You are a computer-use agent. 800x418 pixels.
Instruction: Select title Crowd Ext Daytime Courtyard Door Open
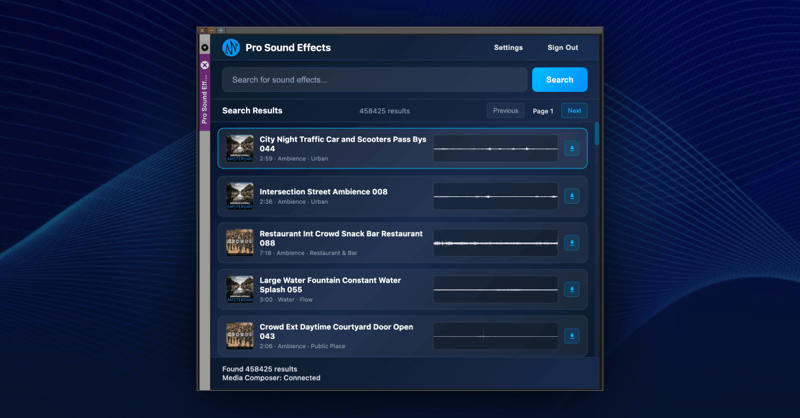pos(336,332)
